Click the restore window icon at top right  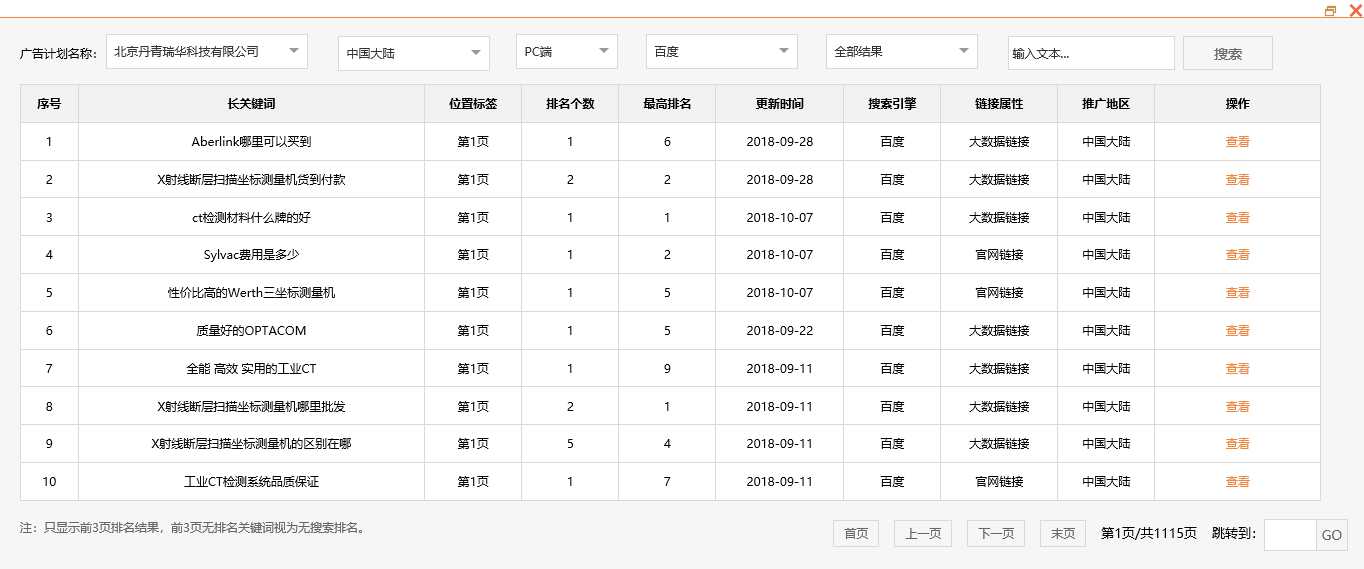(x=1330, y=10)
